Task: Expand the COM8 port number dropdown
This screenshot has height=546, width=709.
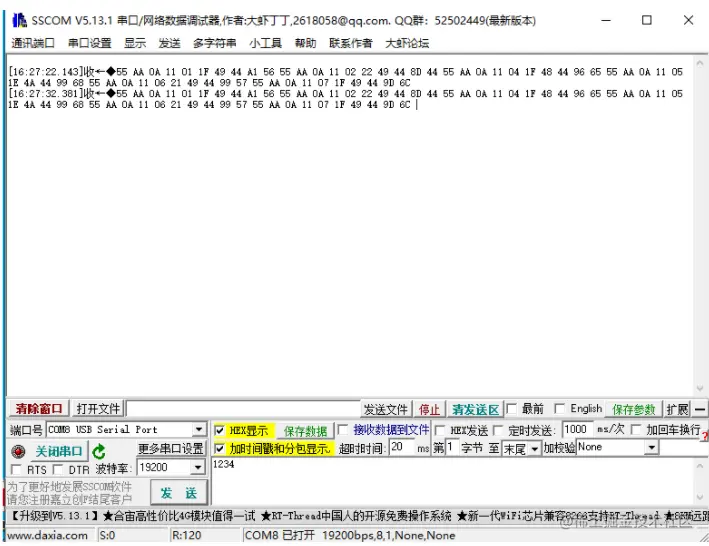Action: [199, 429]
